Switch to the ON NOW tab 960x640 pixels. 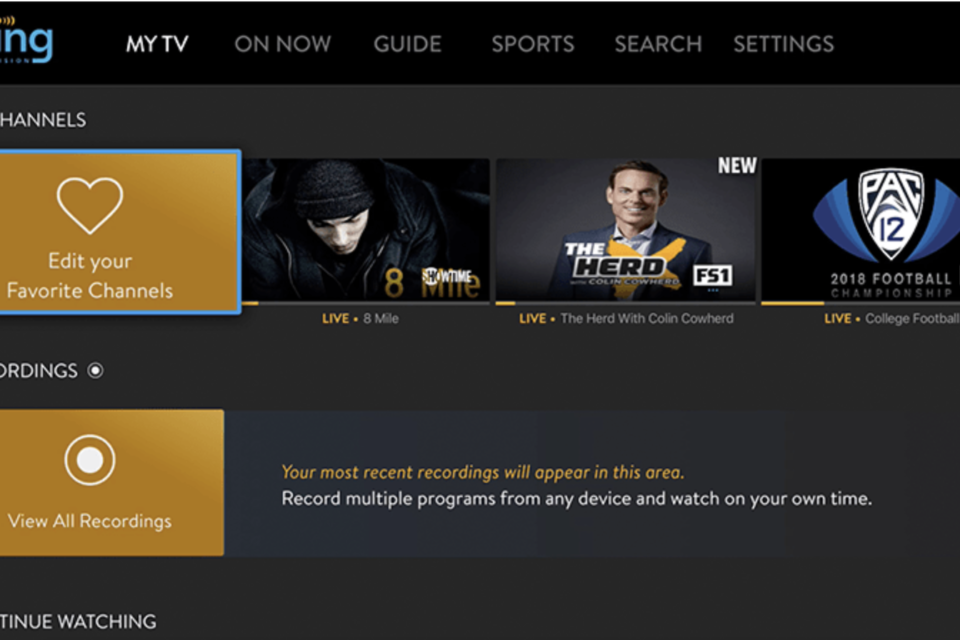[x=282, y=44]
